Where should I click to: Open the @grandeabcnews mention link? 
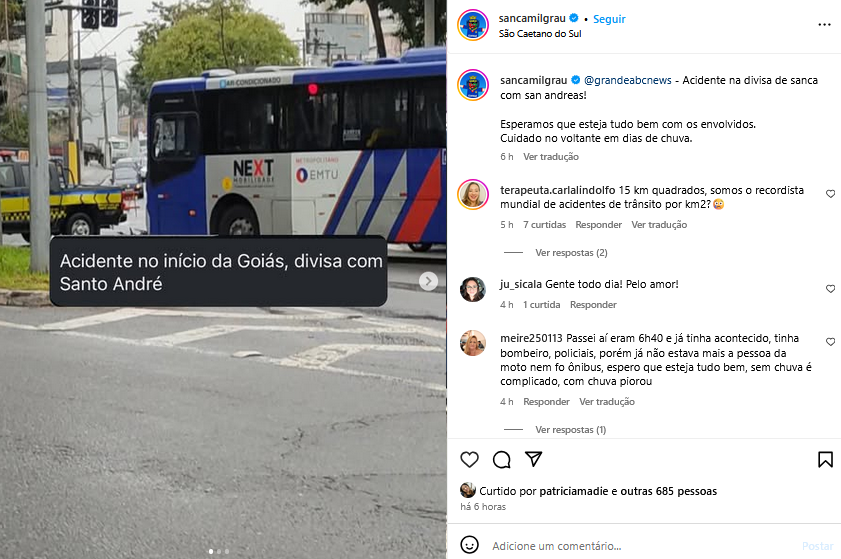pos(628,80)
